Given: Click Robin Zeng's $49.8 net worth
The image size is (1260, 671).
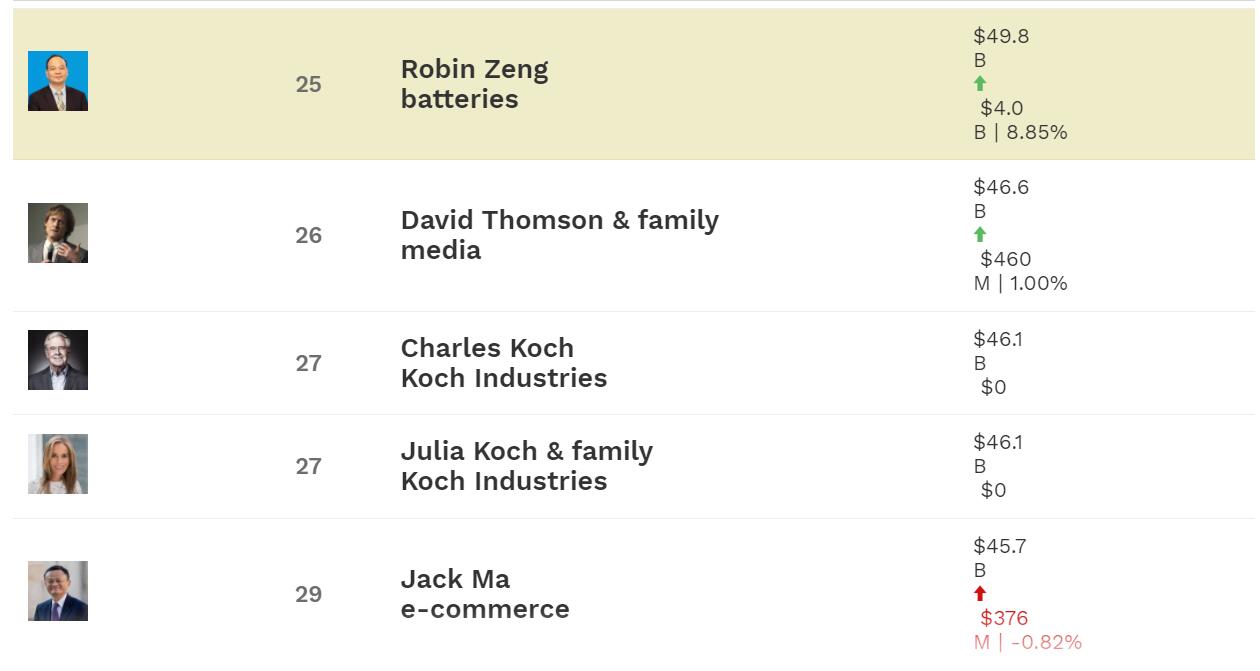Looking at the screenshot, I should (x=1001, y=37).
